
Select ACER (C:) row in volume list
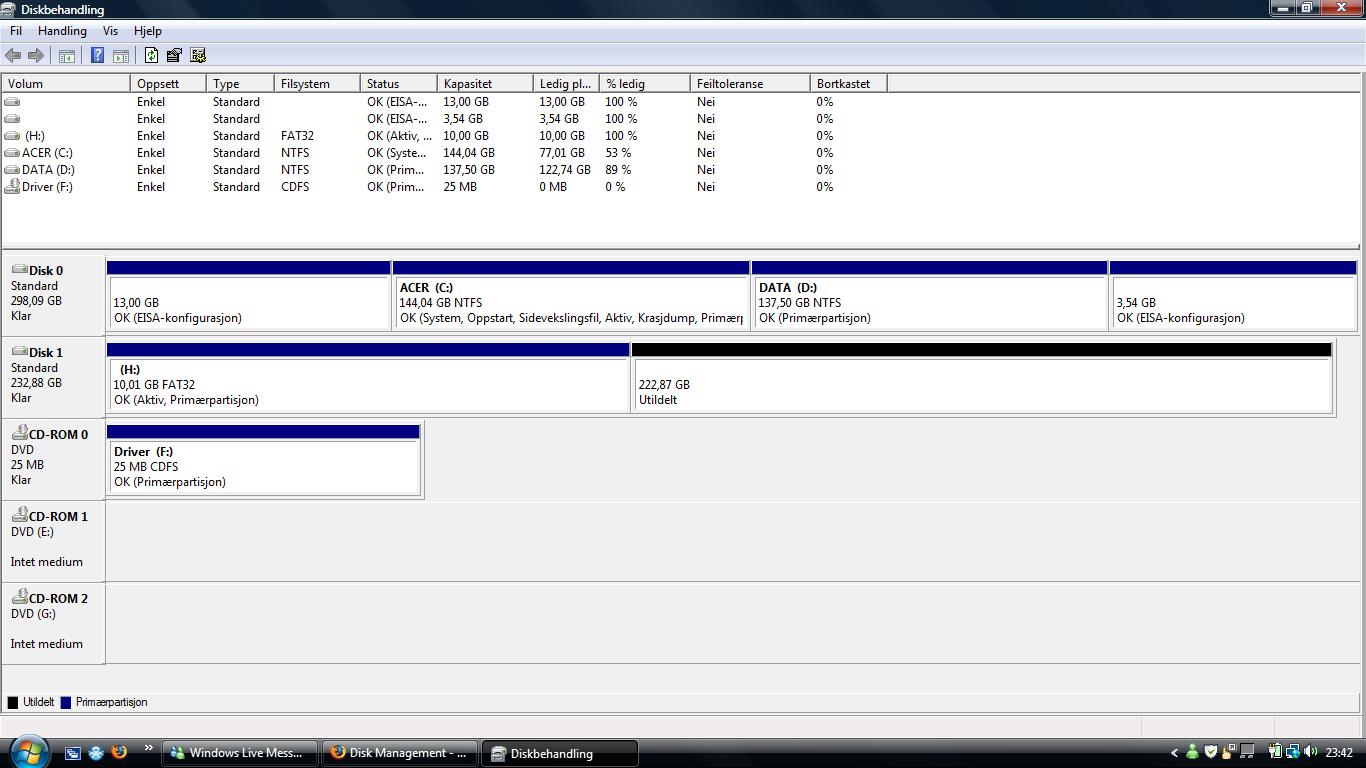pyautogui.click(x=444, y=153)
